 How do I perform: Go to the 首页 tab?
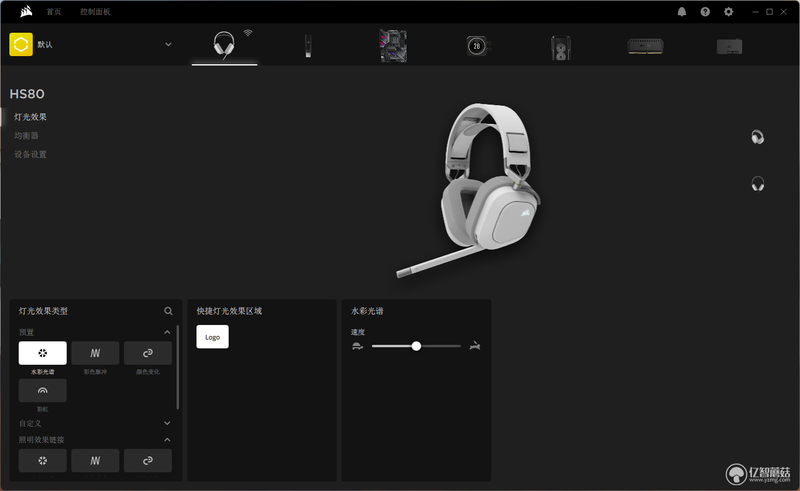point(54,12)
